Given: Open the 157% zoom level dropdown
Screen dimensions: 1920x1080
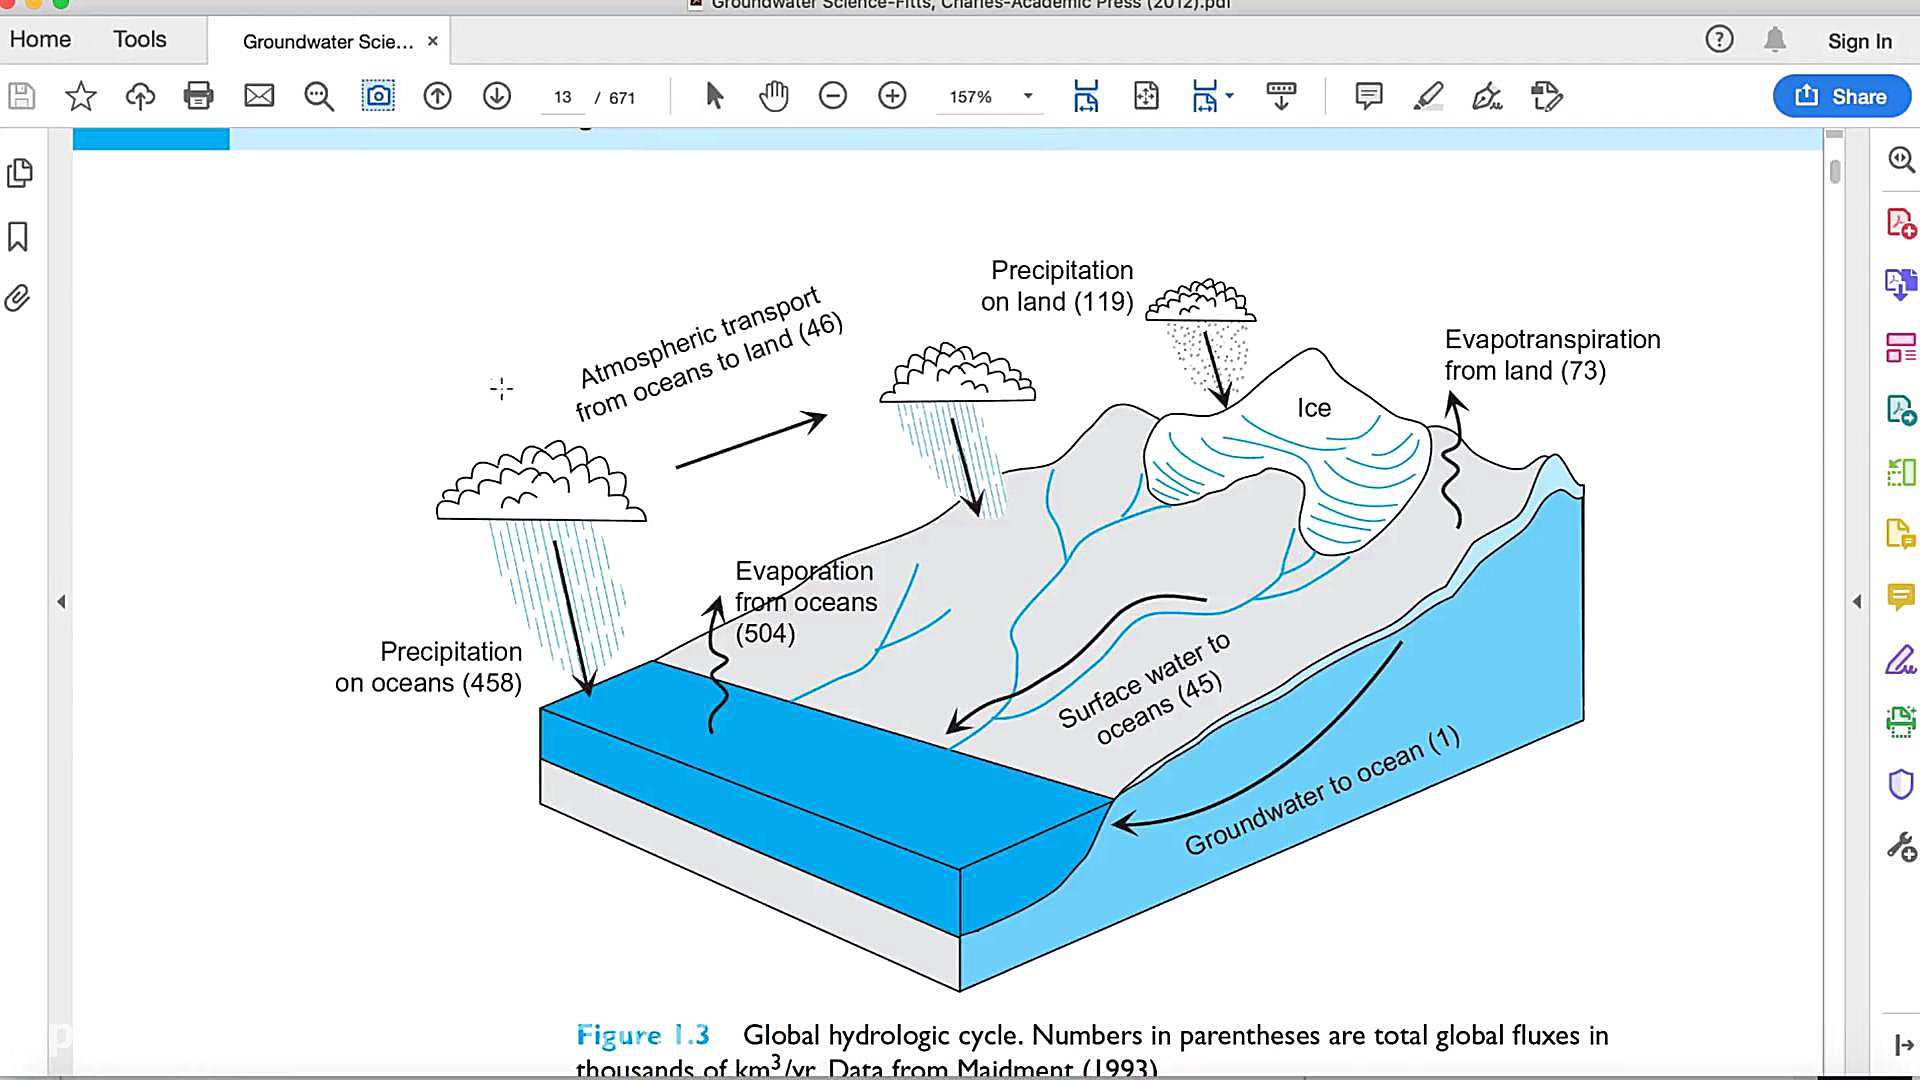Looking at the screenshot, I should (1028, 96).
